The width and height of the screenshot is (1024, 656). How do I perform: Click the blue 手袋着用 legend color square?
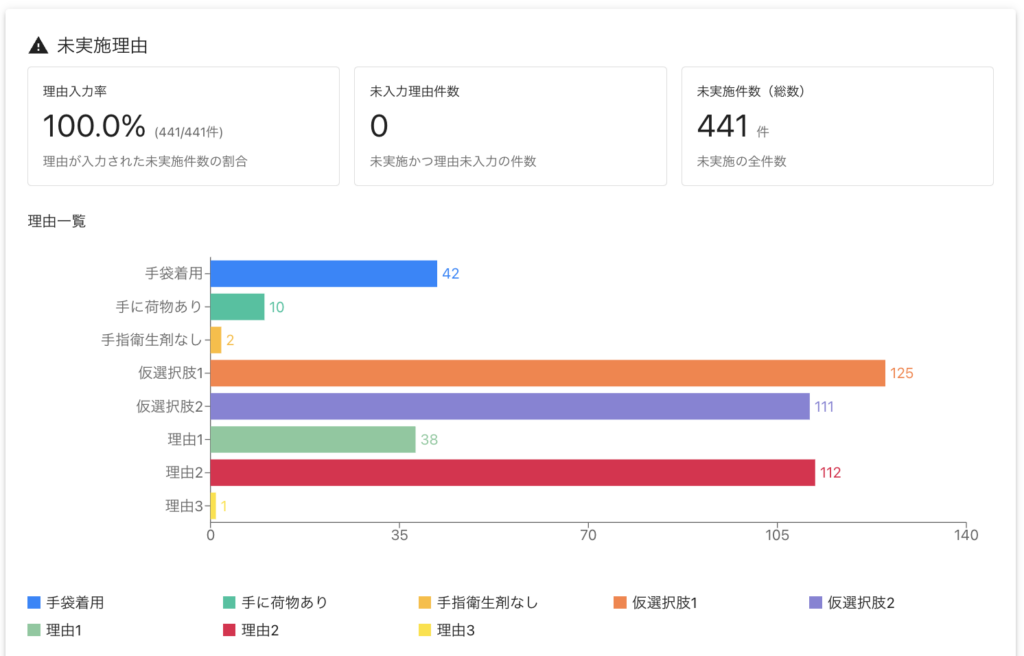click(34, 603)
